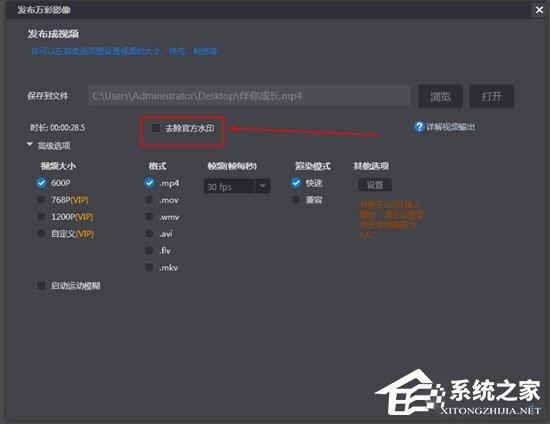Viewport: 550px width, 424px height.
Task: Select 自定义(VIP) video size option
Action: [x=41, y=234]
